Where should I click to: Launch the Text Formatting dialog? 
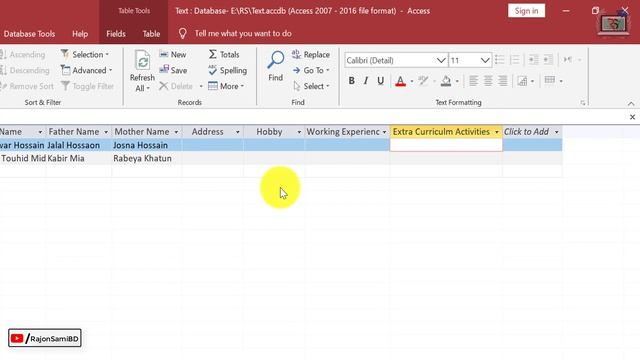pyautogui.click(x=583, y=103)
